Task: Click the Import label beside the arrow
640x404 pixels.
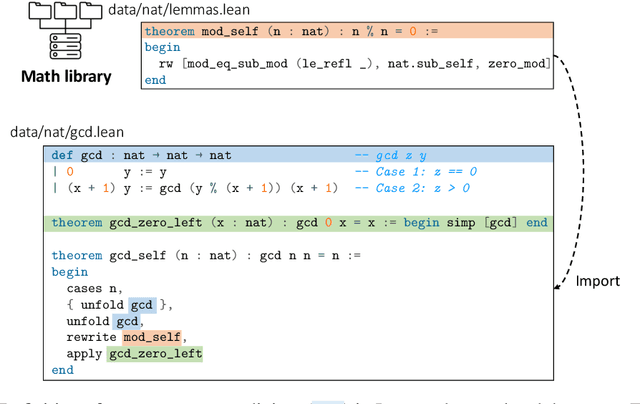Action: (x=595, y=283)
